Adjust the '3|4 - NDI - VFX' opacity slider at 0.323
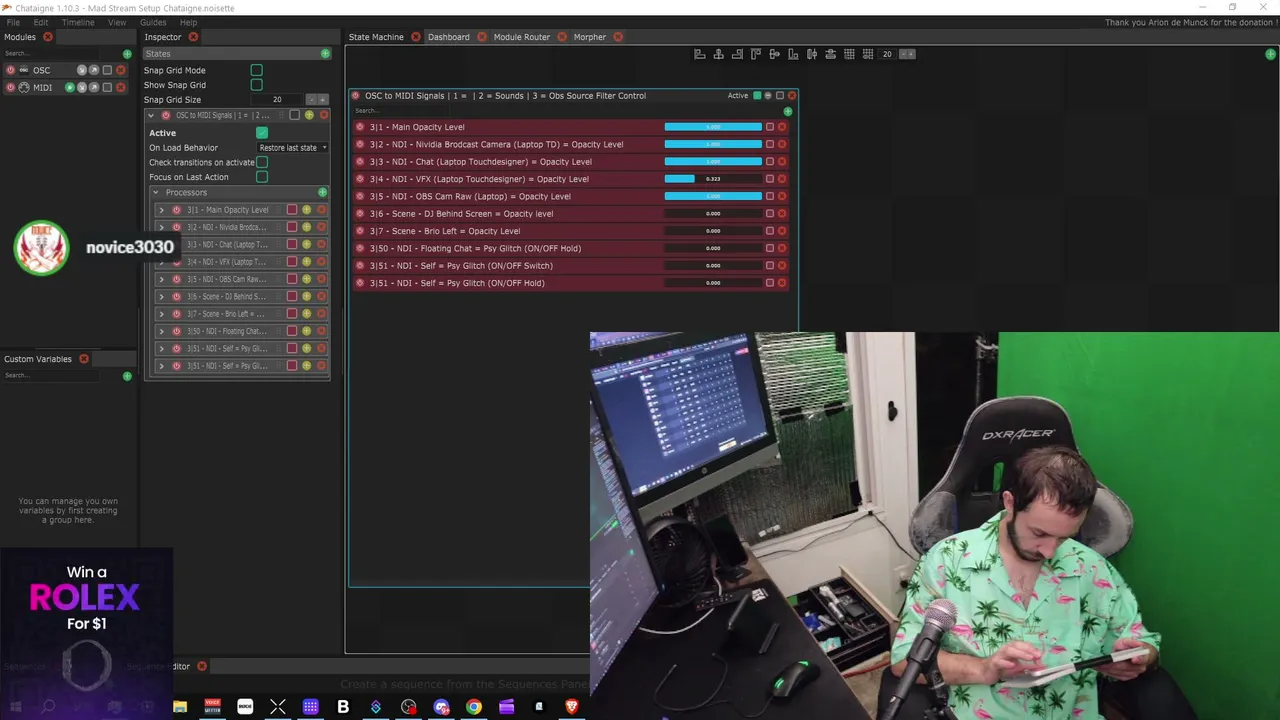 point(713,179)
